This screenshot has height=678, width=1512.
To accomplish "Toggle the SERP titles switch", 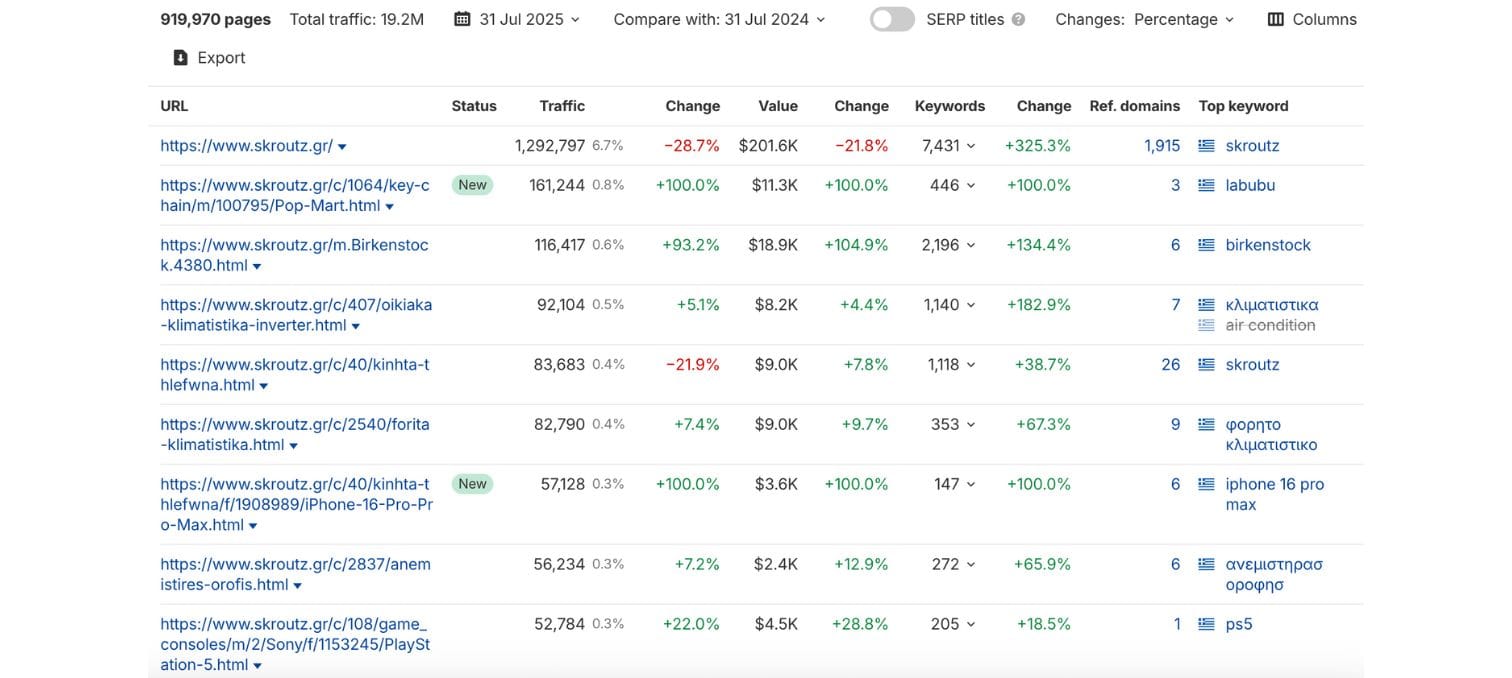I will (891, 19).
